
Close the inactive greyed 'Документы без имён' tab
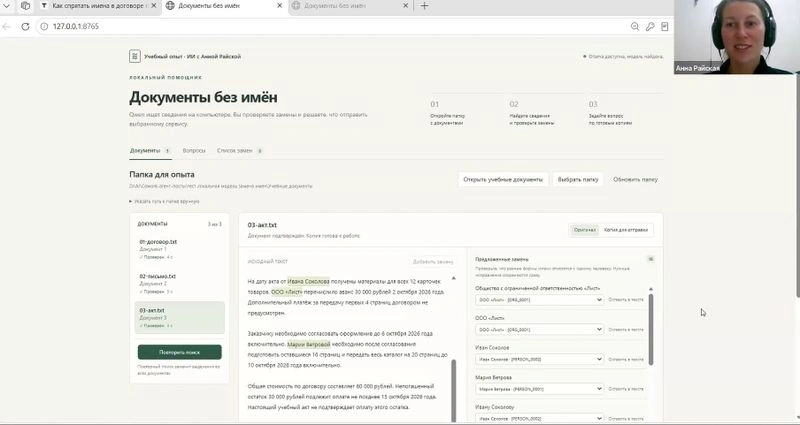[x=406, y=6]
